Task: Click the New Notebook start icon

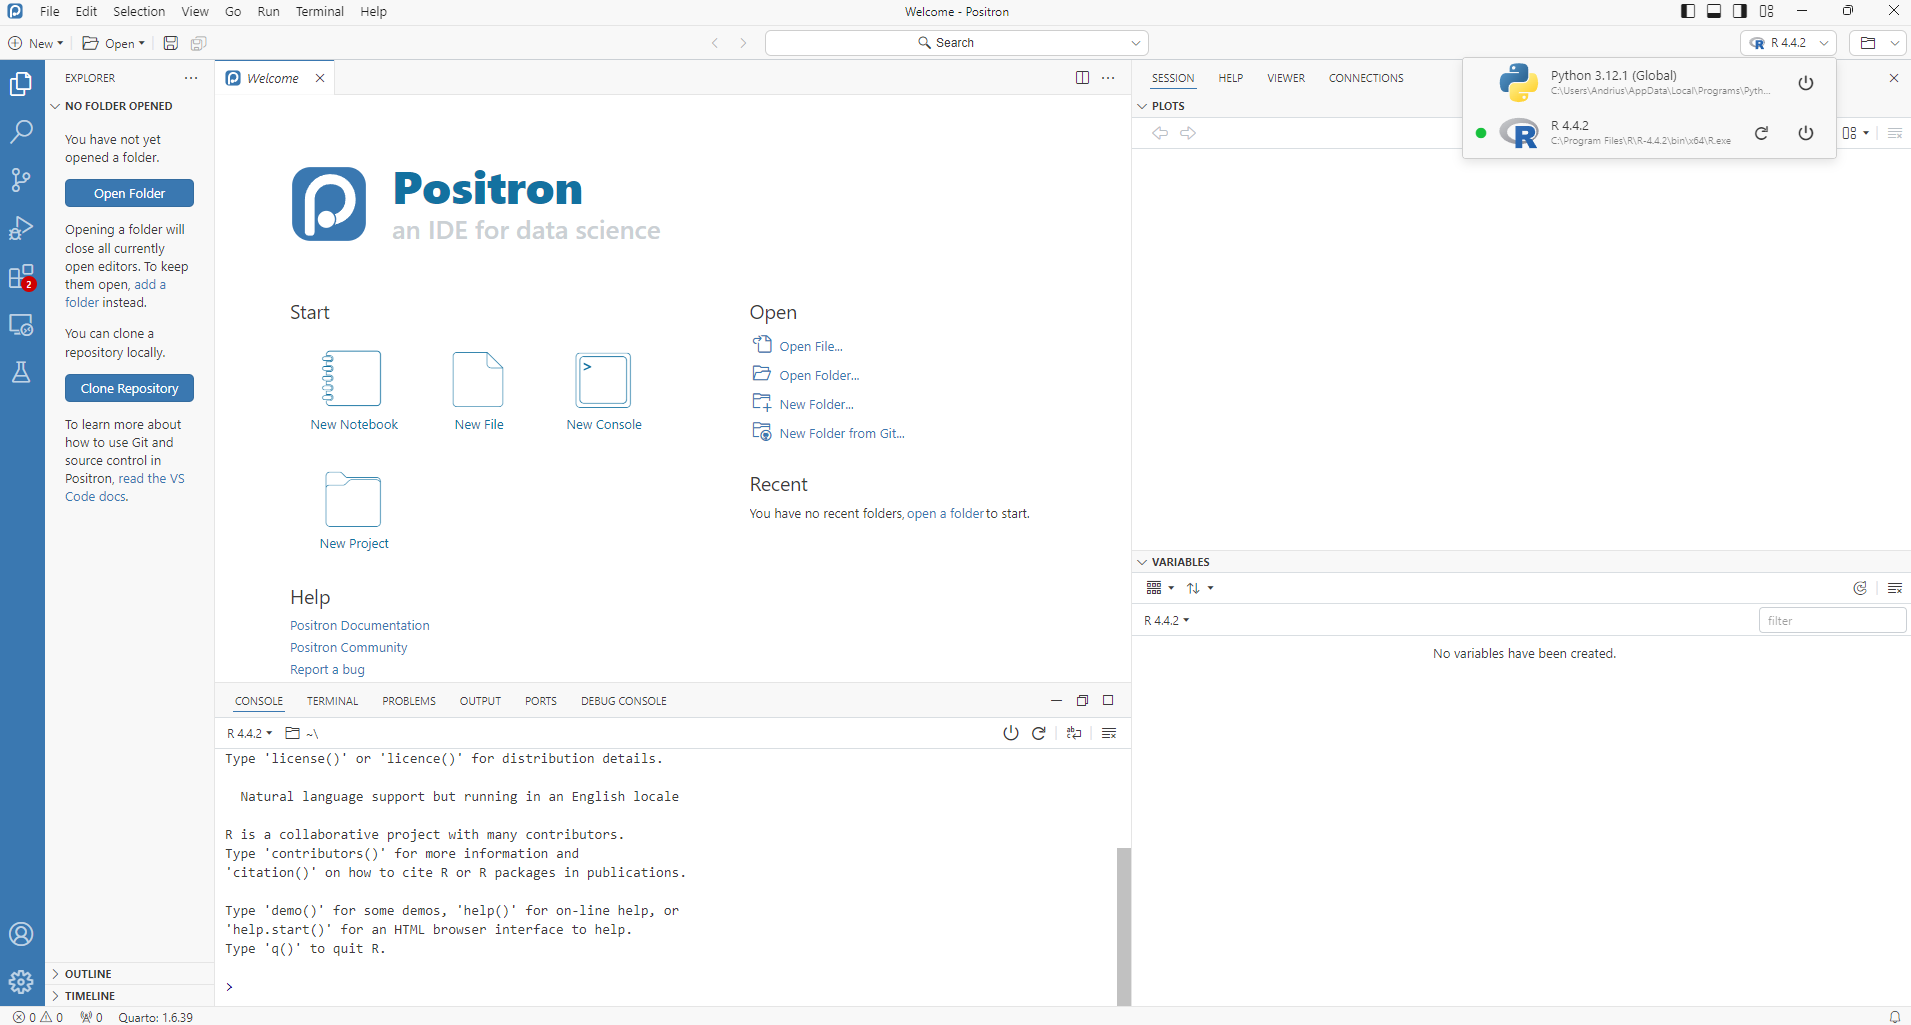Action: tap(352, 378)
